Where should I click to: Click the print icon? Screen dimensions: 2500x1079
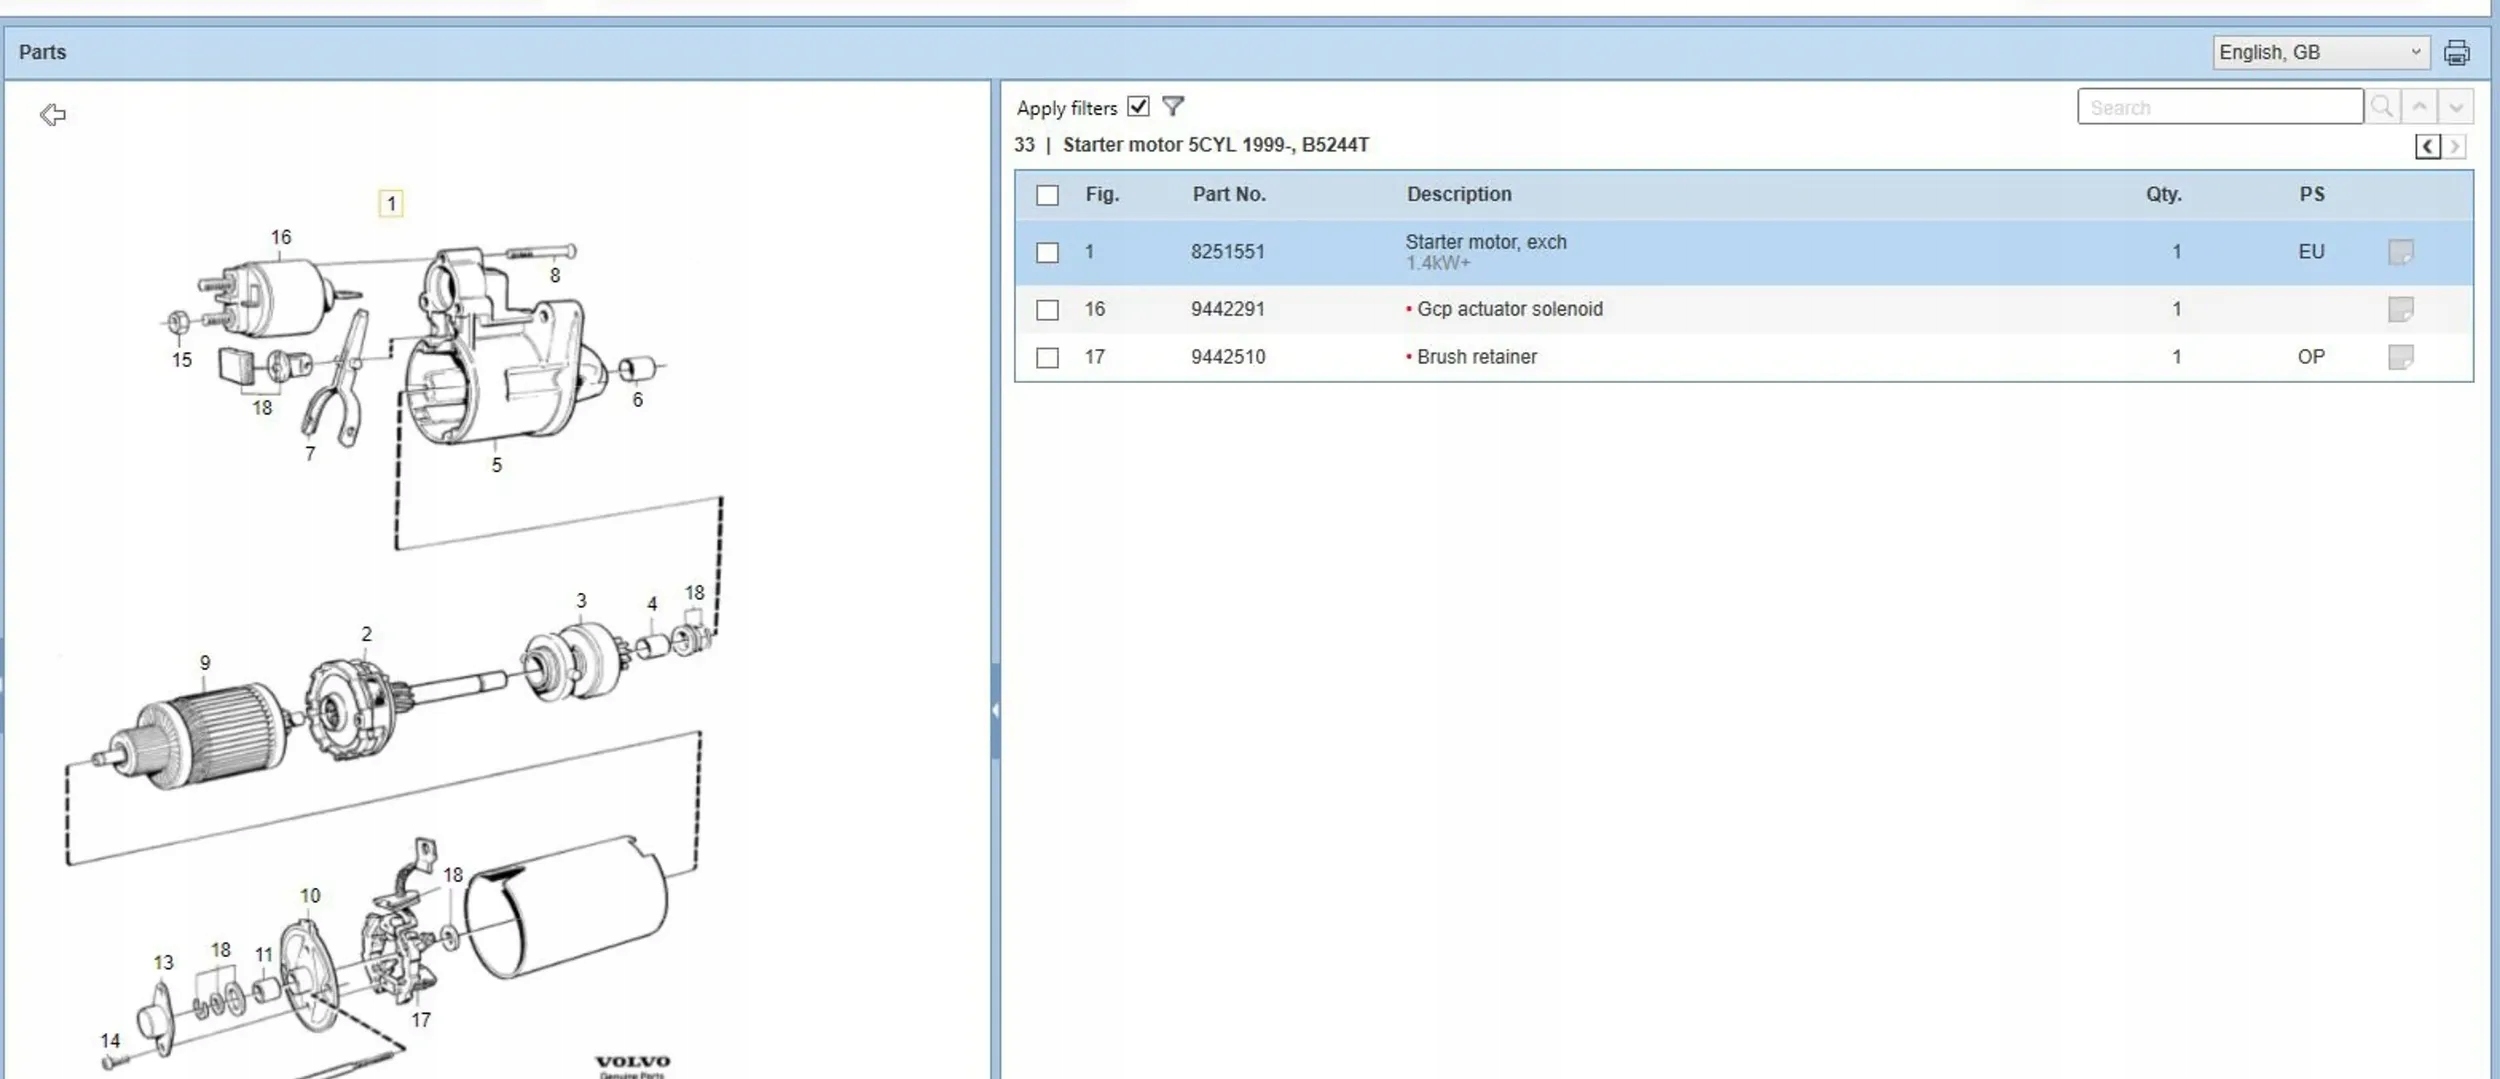2456,52
